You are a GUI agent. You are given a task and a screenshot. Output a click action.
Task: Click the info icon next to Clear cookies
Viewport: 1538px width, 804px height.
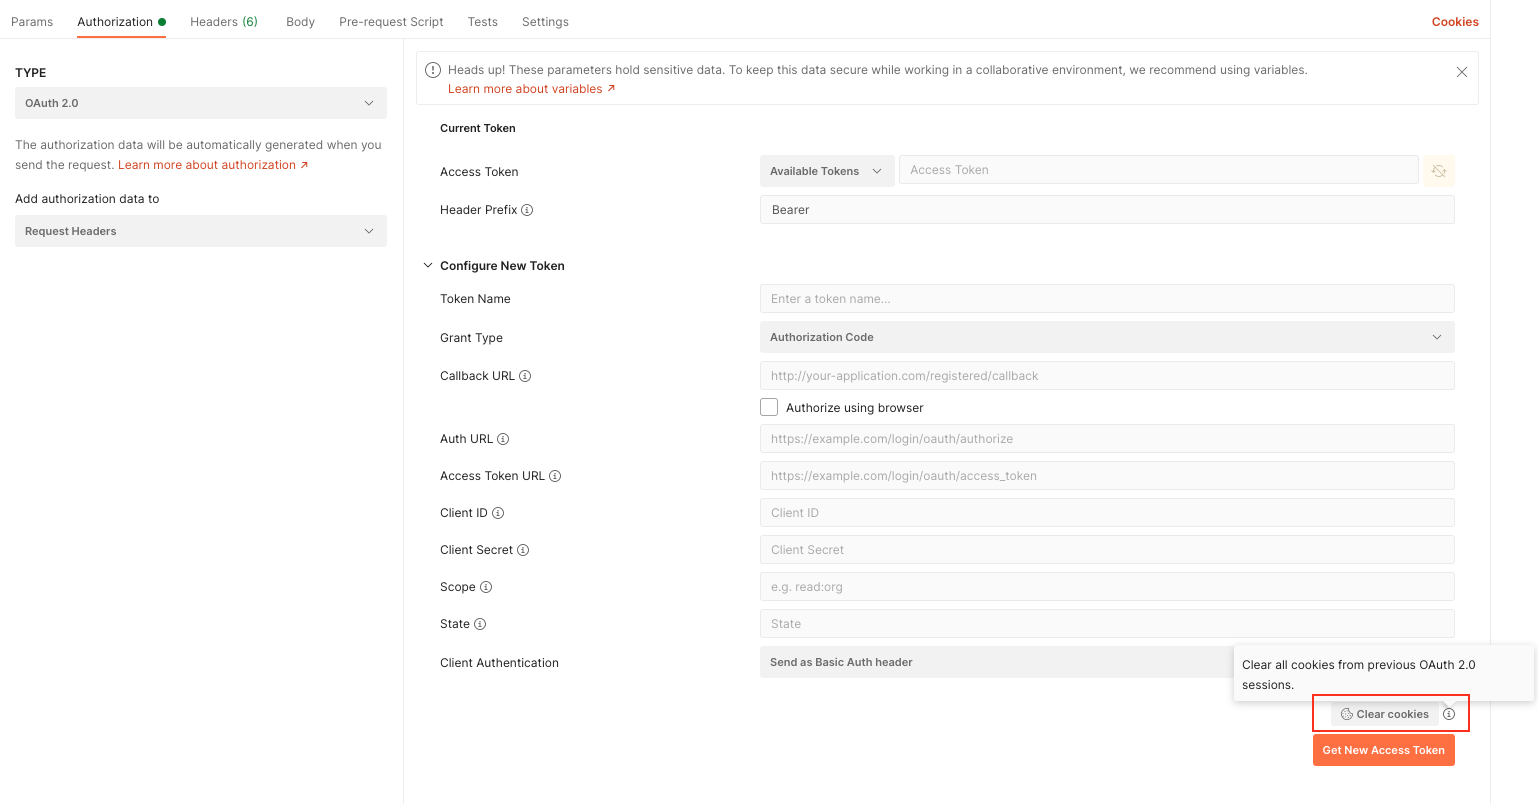point(1449,713)
